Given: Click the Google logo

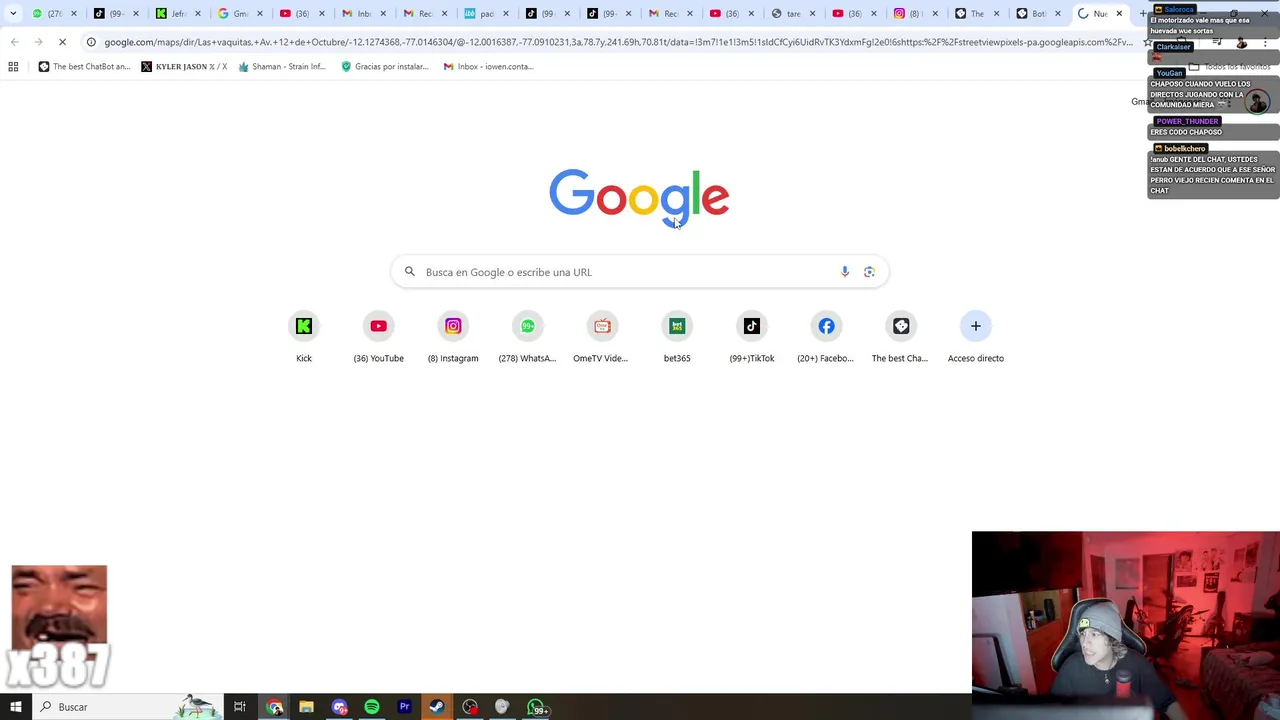Looking at the screenshot, I should [639, 198].
